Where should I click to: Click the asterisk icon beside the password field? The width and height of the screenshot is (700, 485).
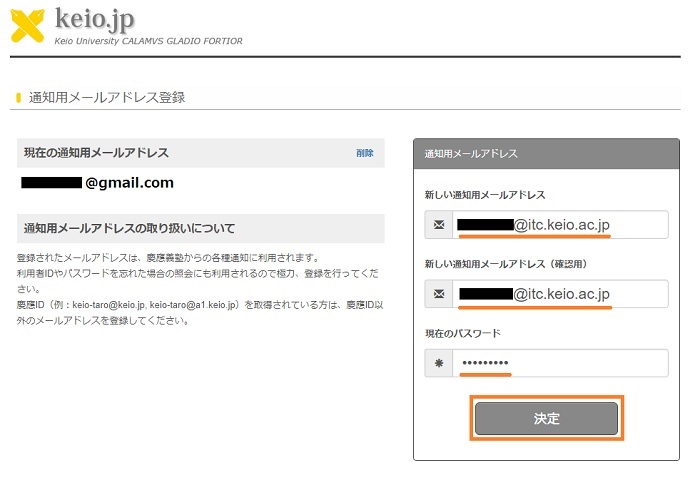439,363
